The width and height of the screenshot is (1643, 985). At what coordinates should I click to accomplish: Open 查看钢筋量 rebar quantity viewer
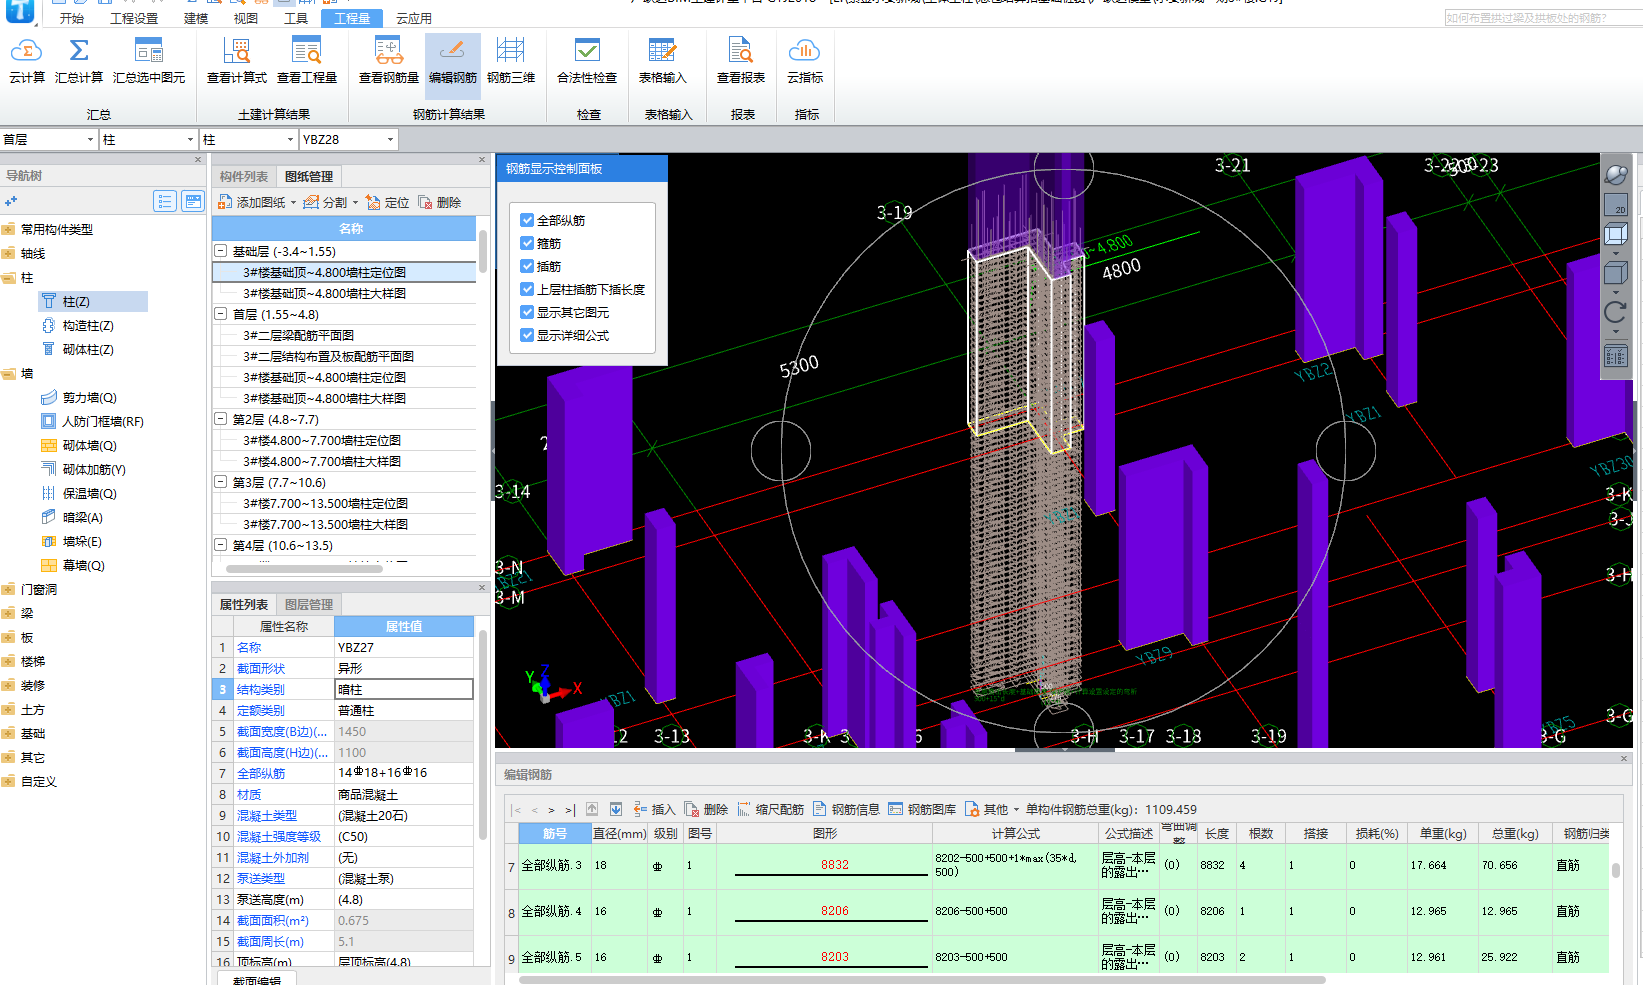[389, 60]
